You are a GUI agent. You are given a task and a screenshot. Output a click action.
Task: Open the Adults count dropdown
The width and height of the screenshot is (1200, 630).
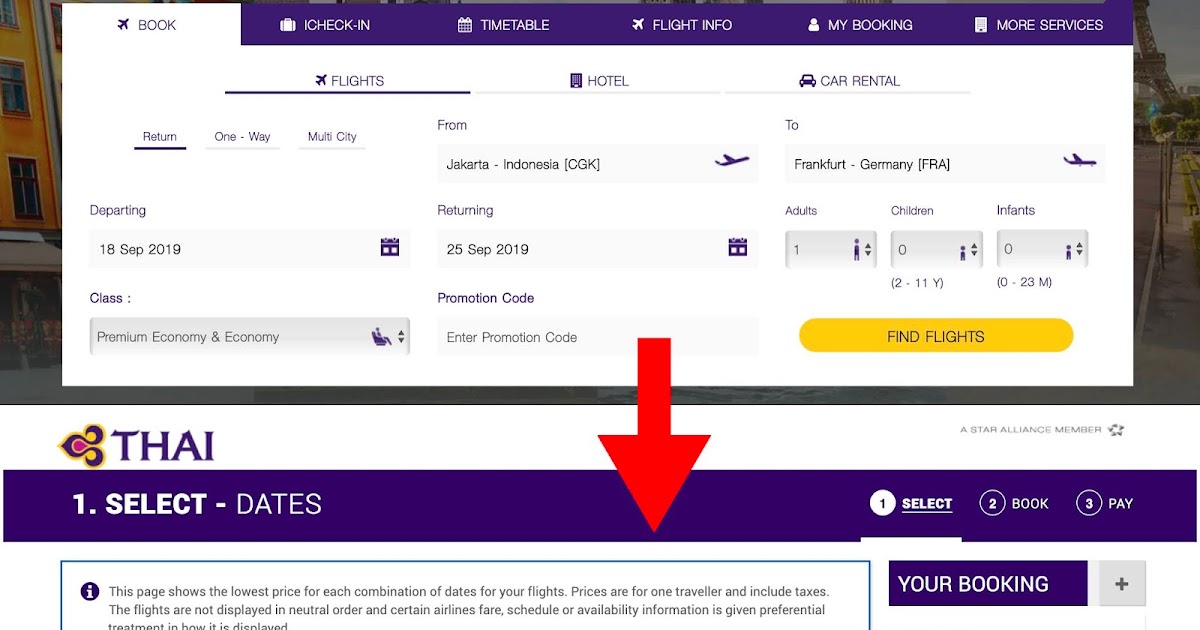point(832,249)
